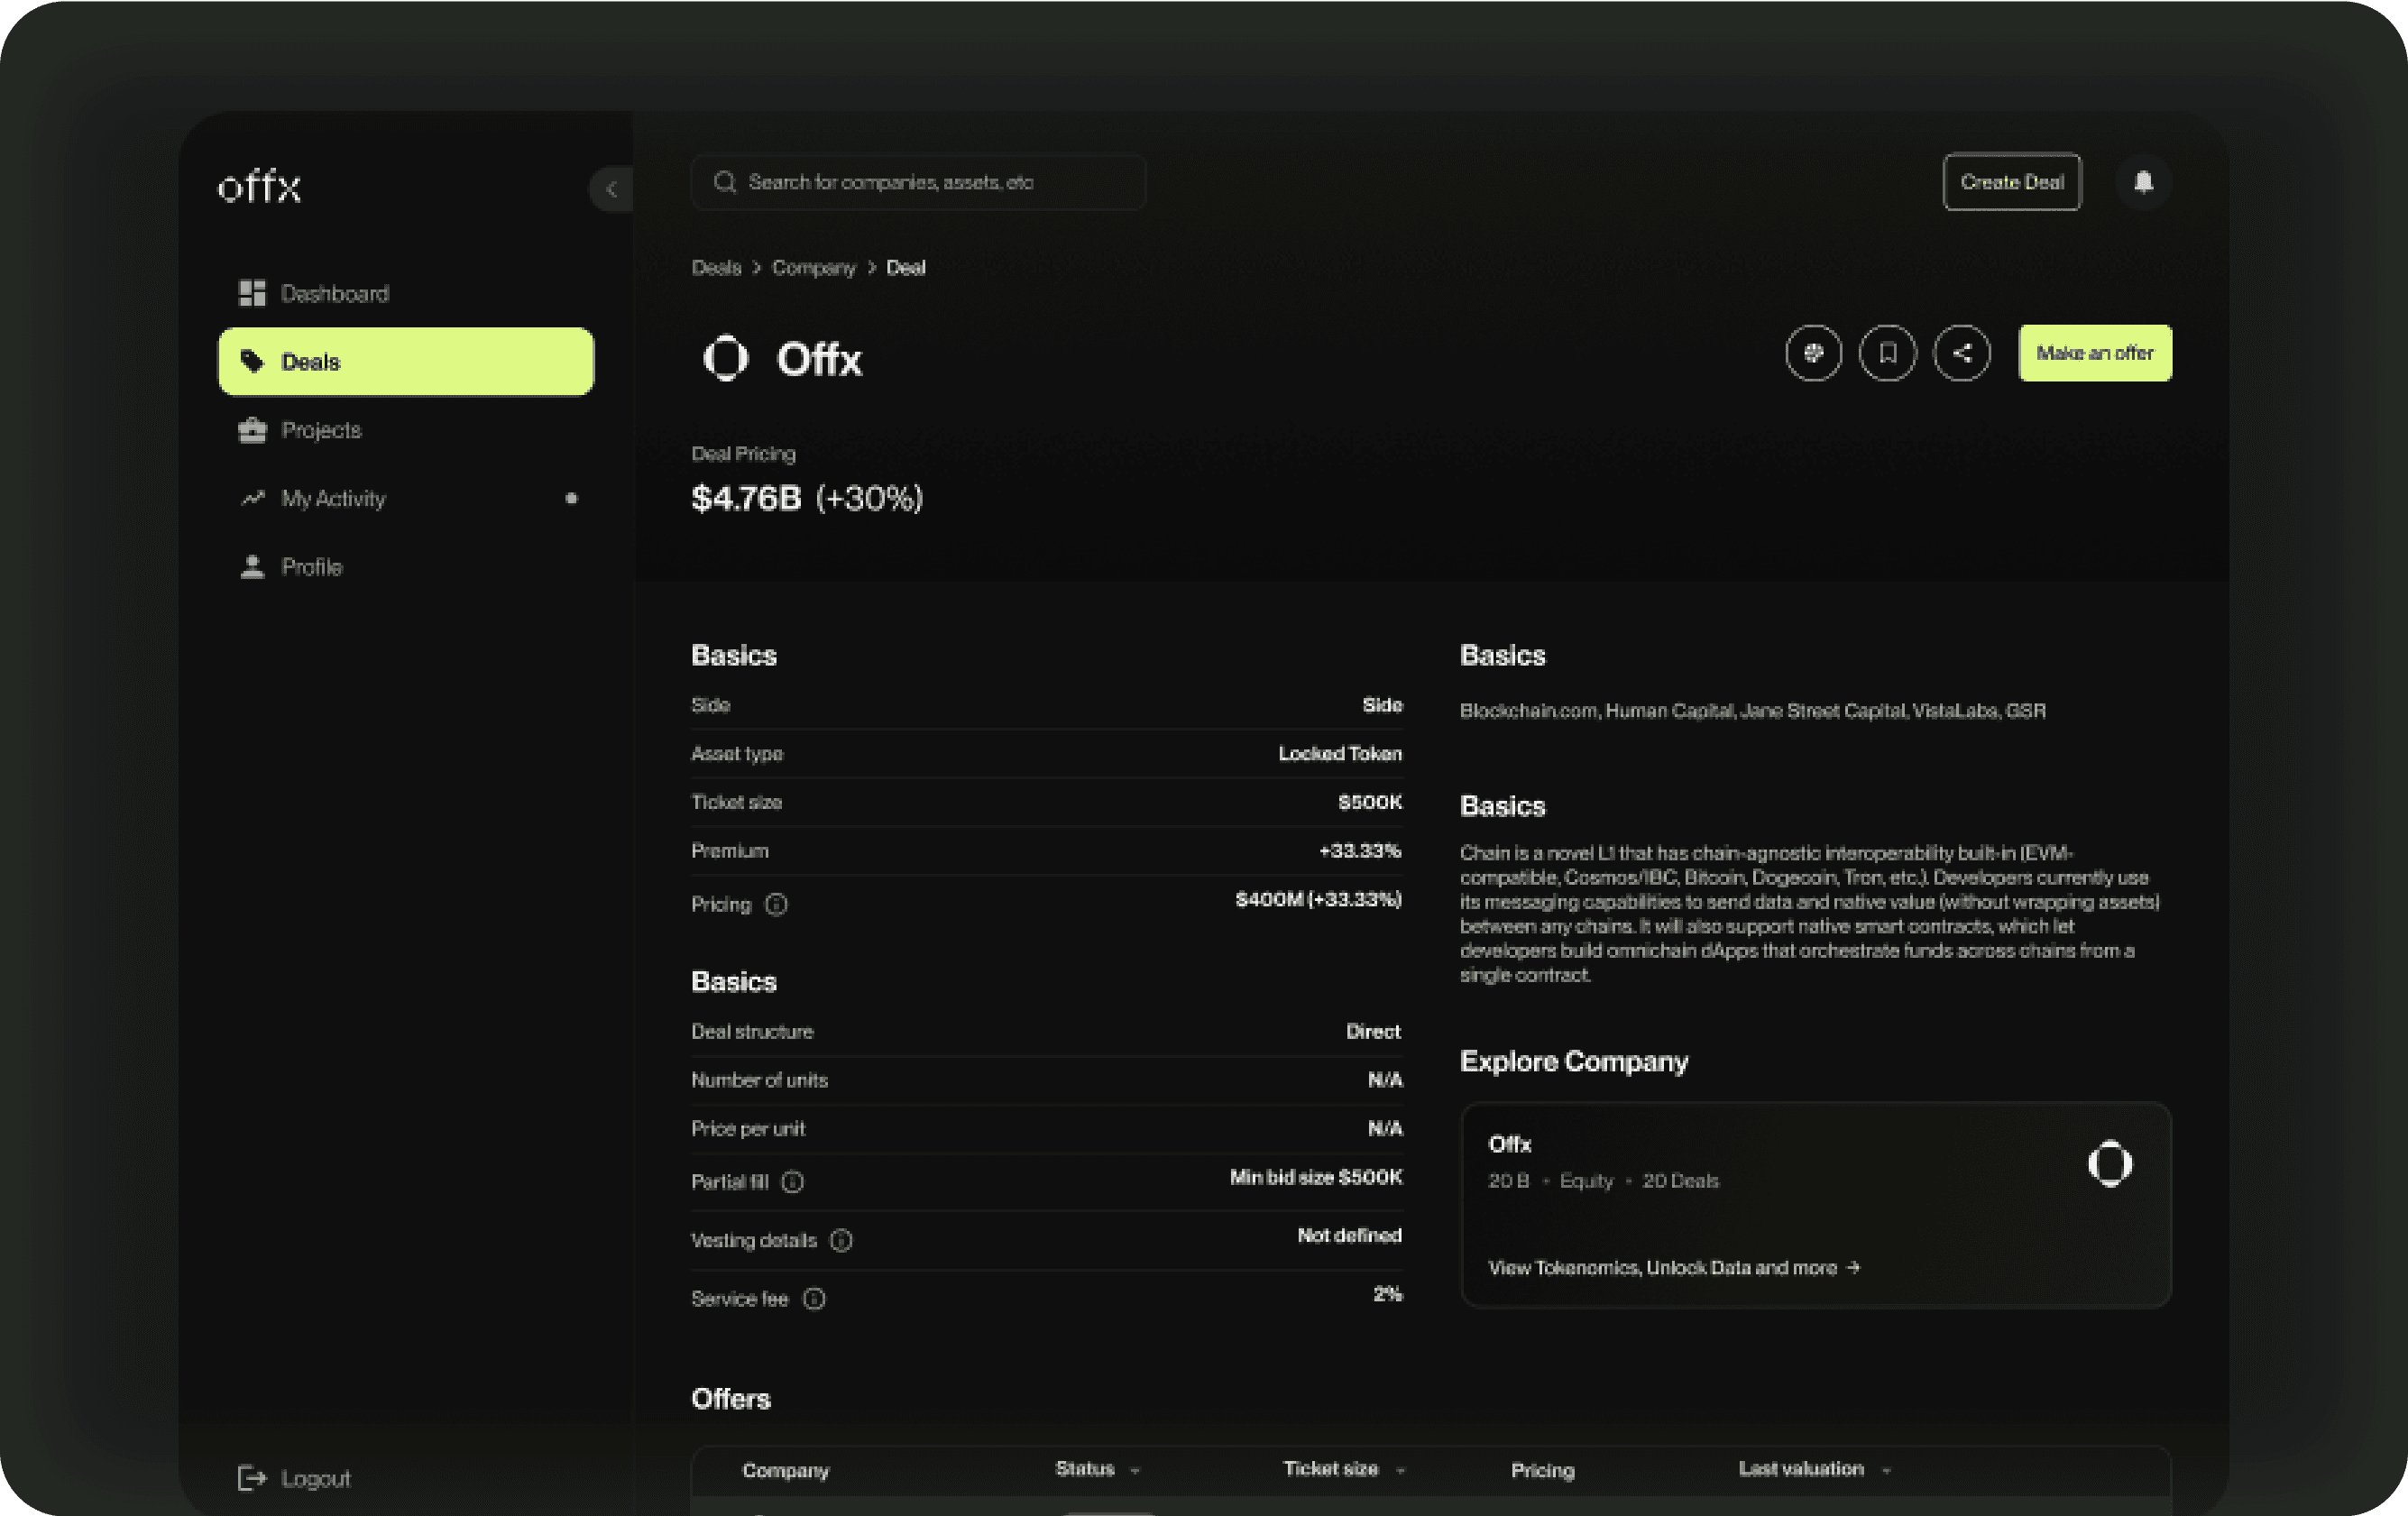The image size is (2408, 1516).
Task: Click the Make an offer button
Action: click(x=2094, y=353)
